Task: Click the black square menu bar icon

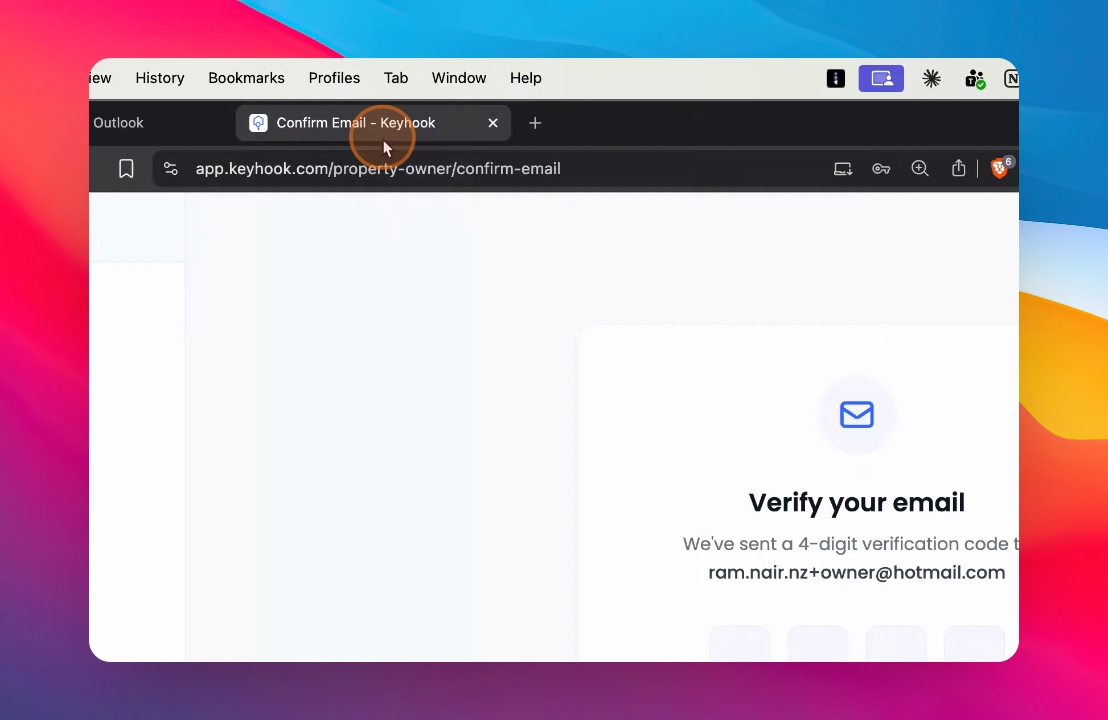Action: pos(835,78)
